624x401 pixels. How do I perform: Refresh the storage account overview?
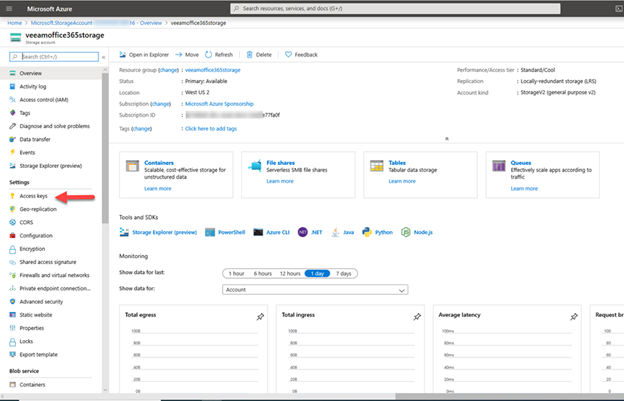pos(219,55)
